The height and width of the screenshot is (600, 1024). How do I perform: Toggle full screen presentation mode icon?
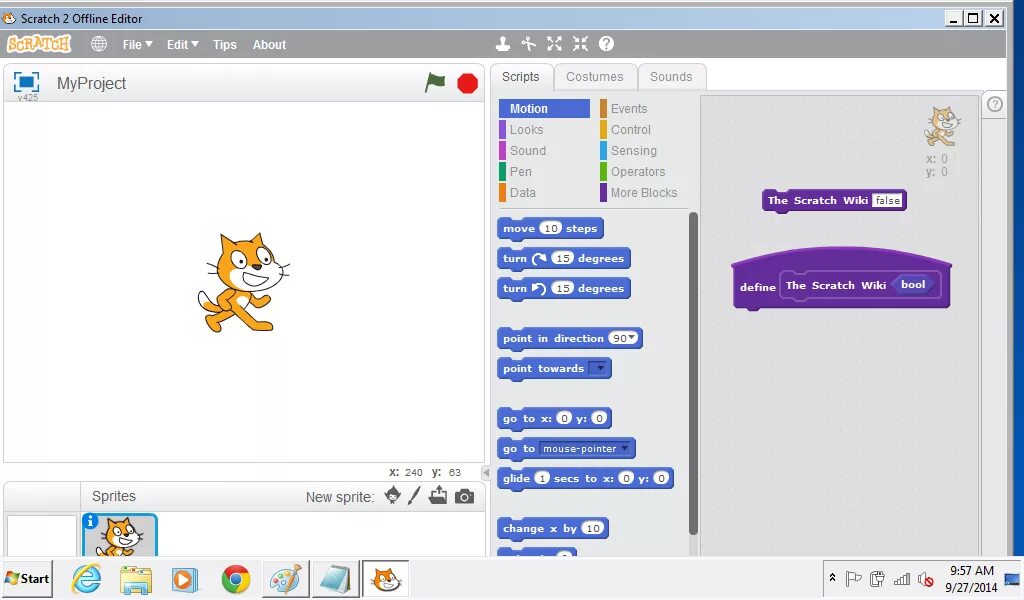[27, 82]
